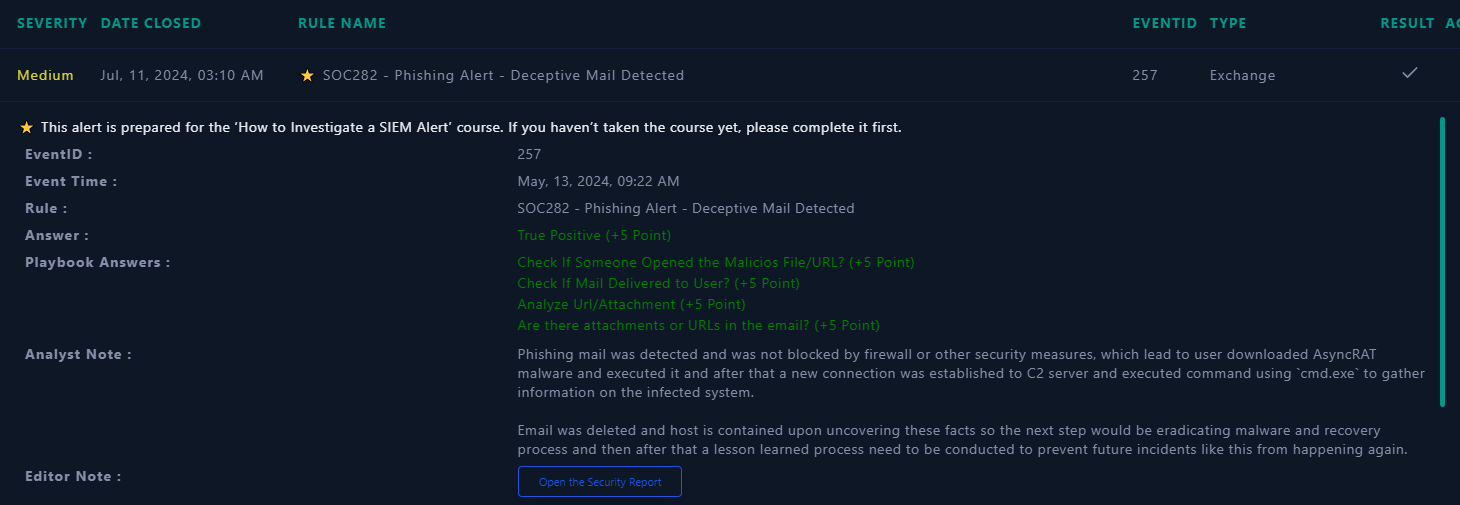
Task: Click the Rule Name column header
Action: pos(342,23)
